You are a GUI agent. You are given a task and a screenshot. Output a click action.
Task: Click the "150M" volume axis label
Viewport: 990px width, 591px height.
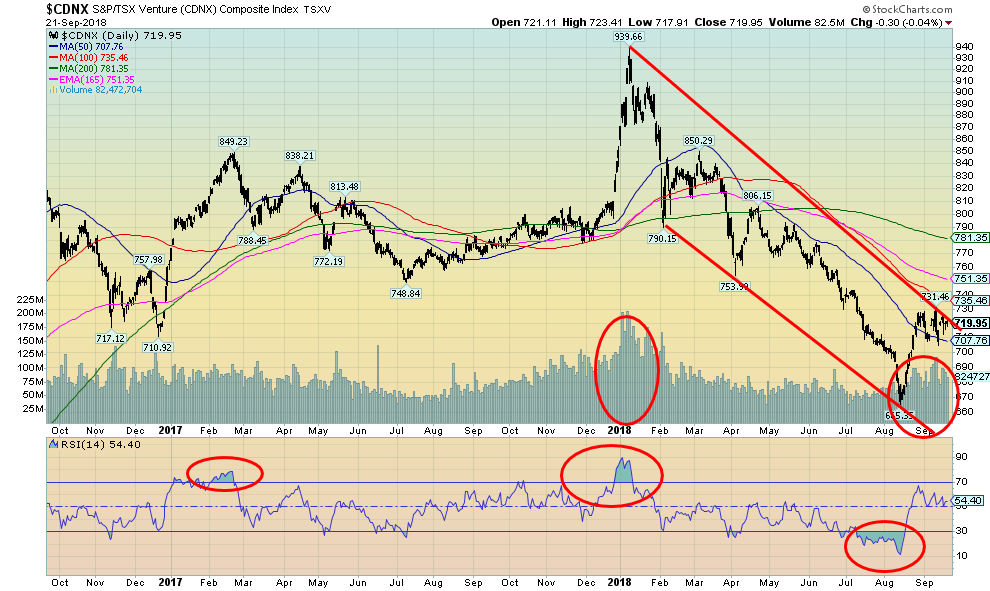[x=31, y=340]
